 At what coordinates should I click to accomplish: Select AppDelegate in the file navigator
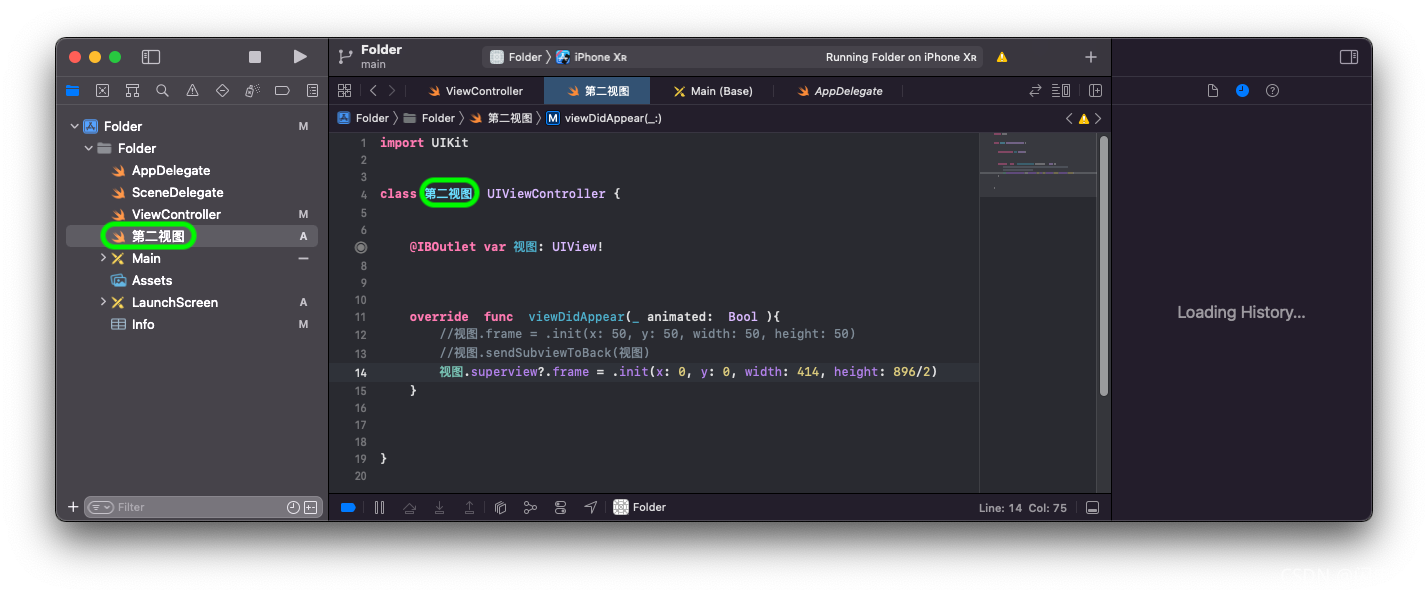point(171,170)
